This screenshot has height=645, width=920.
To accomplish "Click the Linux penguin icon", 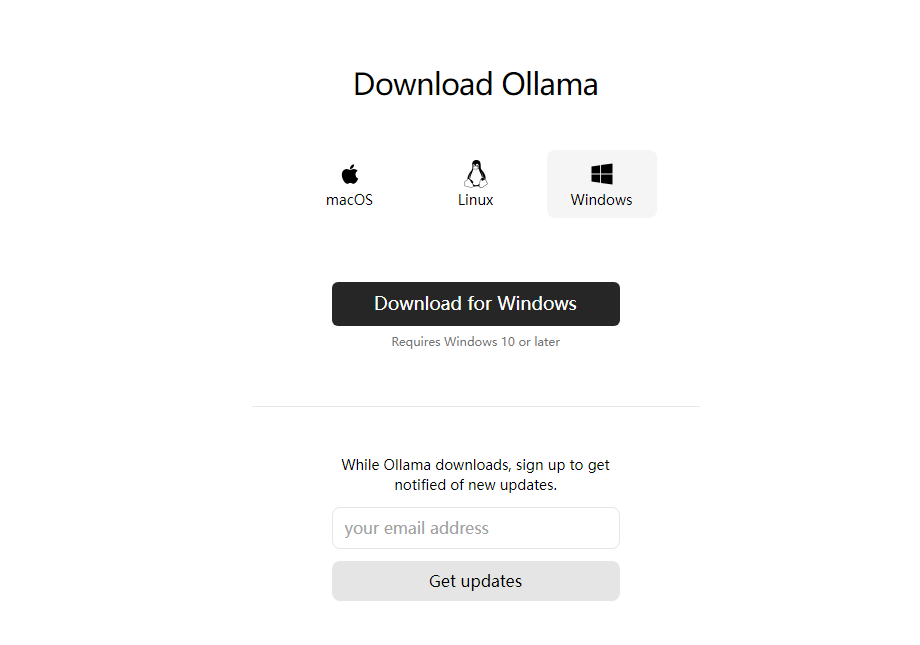I will (x=476, y=174).
